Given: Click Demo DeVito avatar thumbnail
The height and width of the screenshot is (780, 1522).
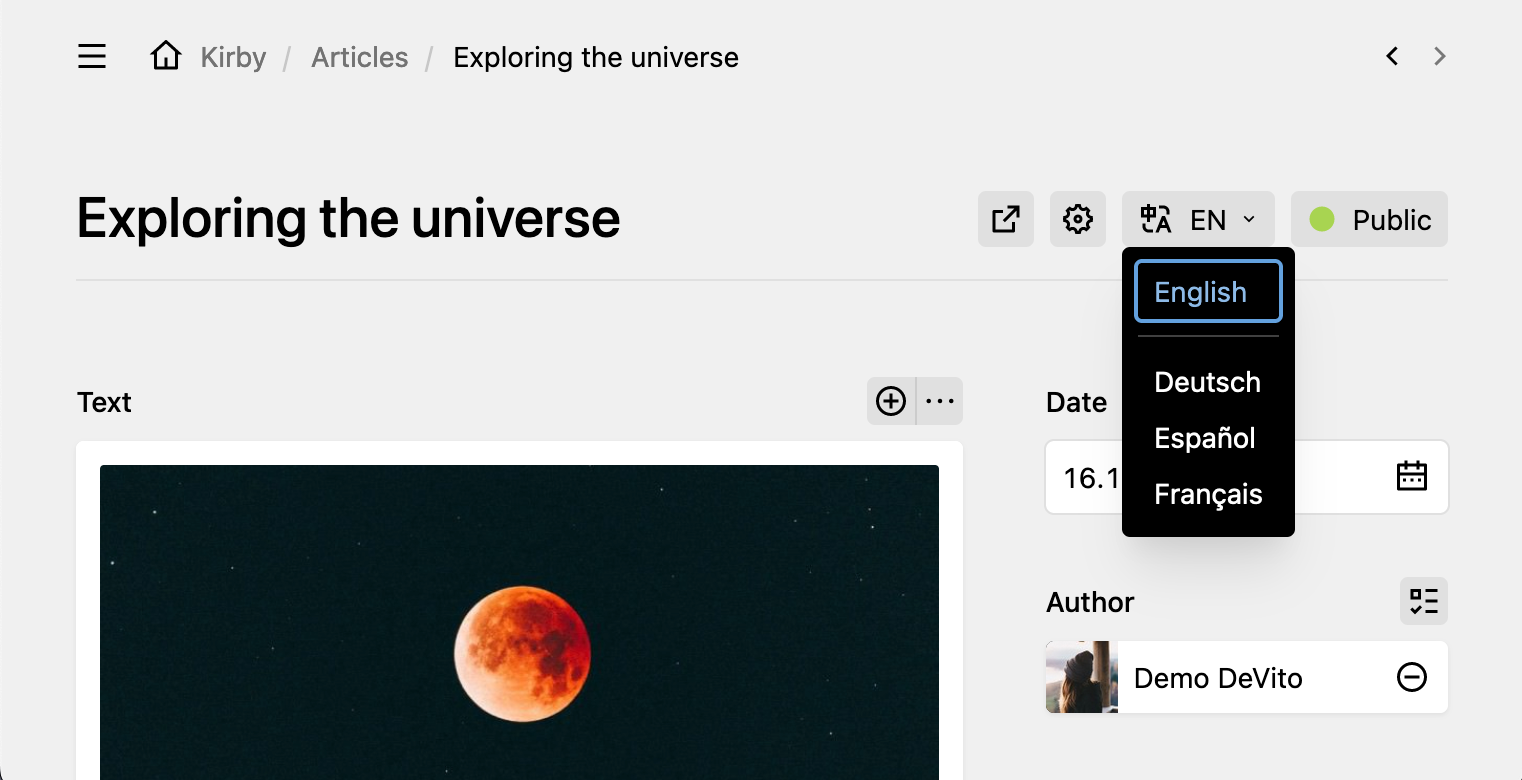Looking at the screenshot, I should point(1082,677).
